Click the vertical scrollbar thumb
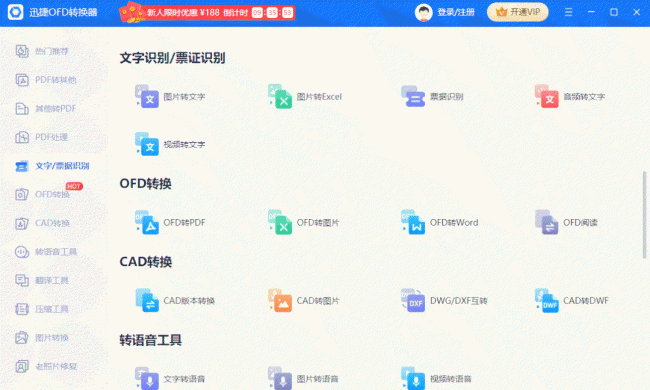650x390 pixels. coord(644,215)
